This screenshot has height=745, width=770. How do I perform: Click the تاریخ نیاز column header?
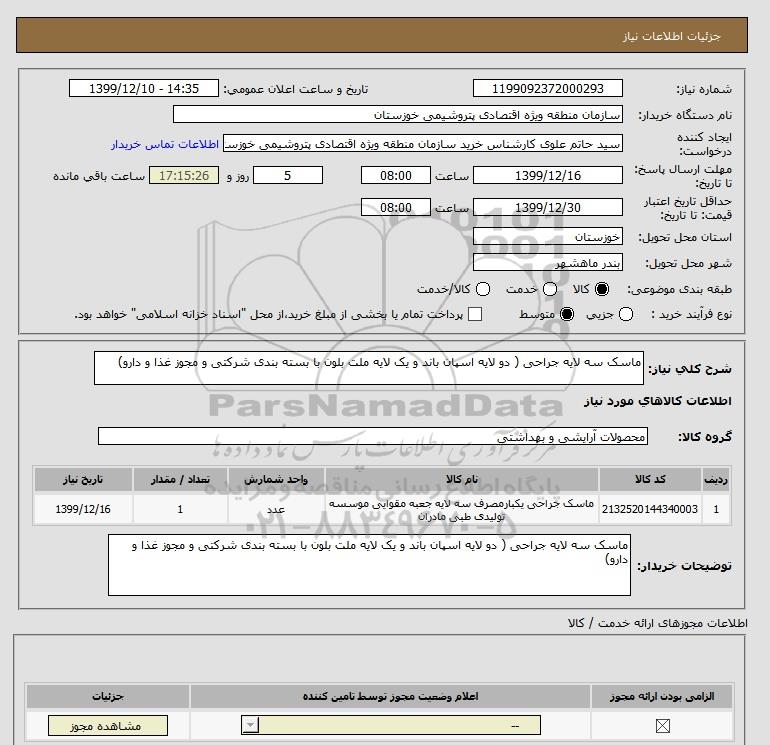tap(83, 479)
